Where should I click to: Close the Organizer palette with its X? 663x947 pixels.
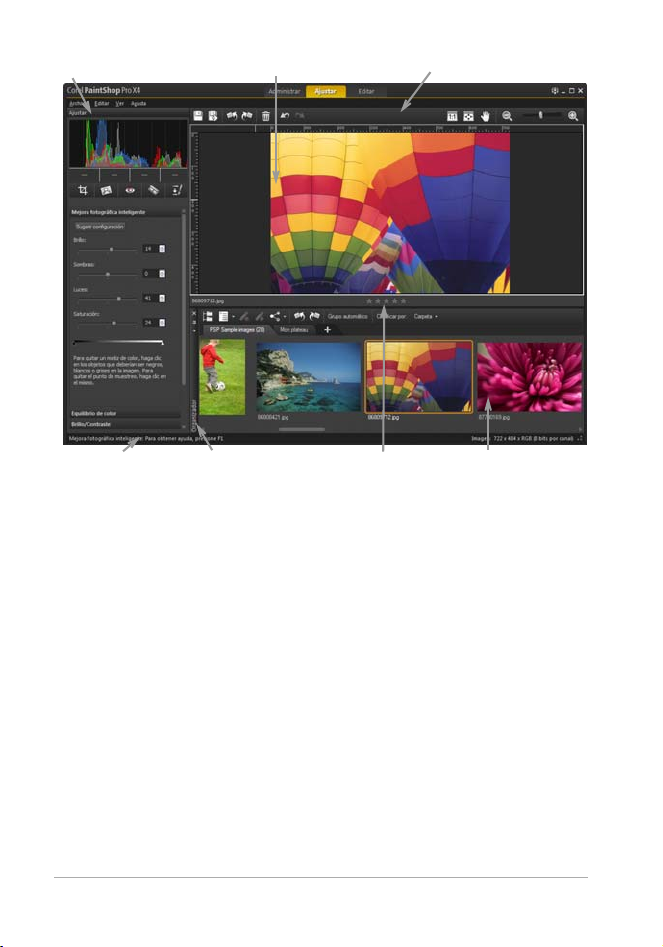pyautogui.click(x=194, y=313)
